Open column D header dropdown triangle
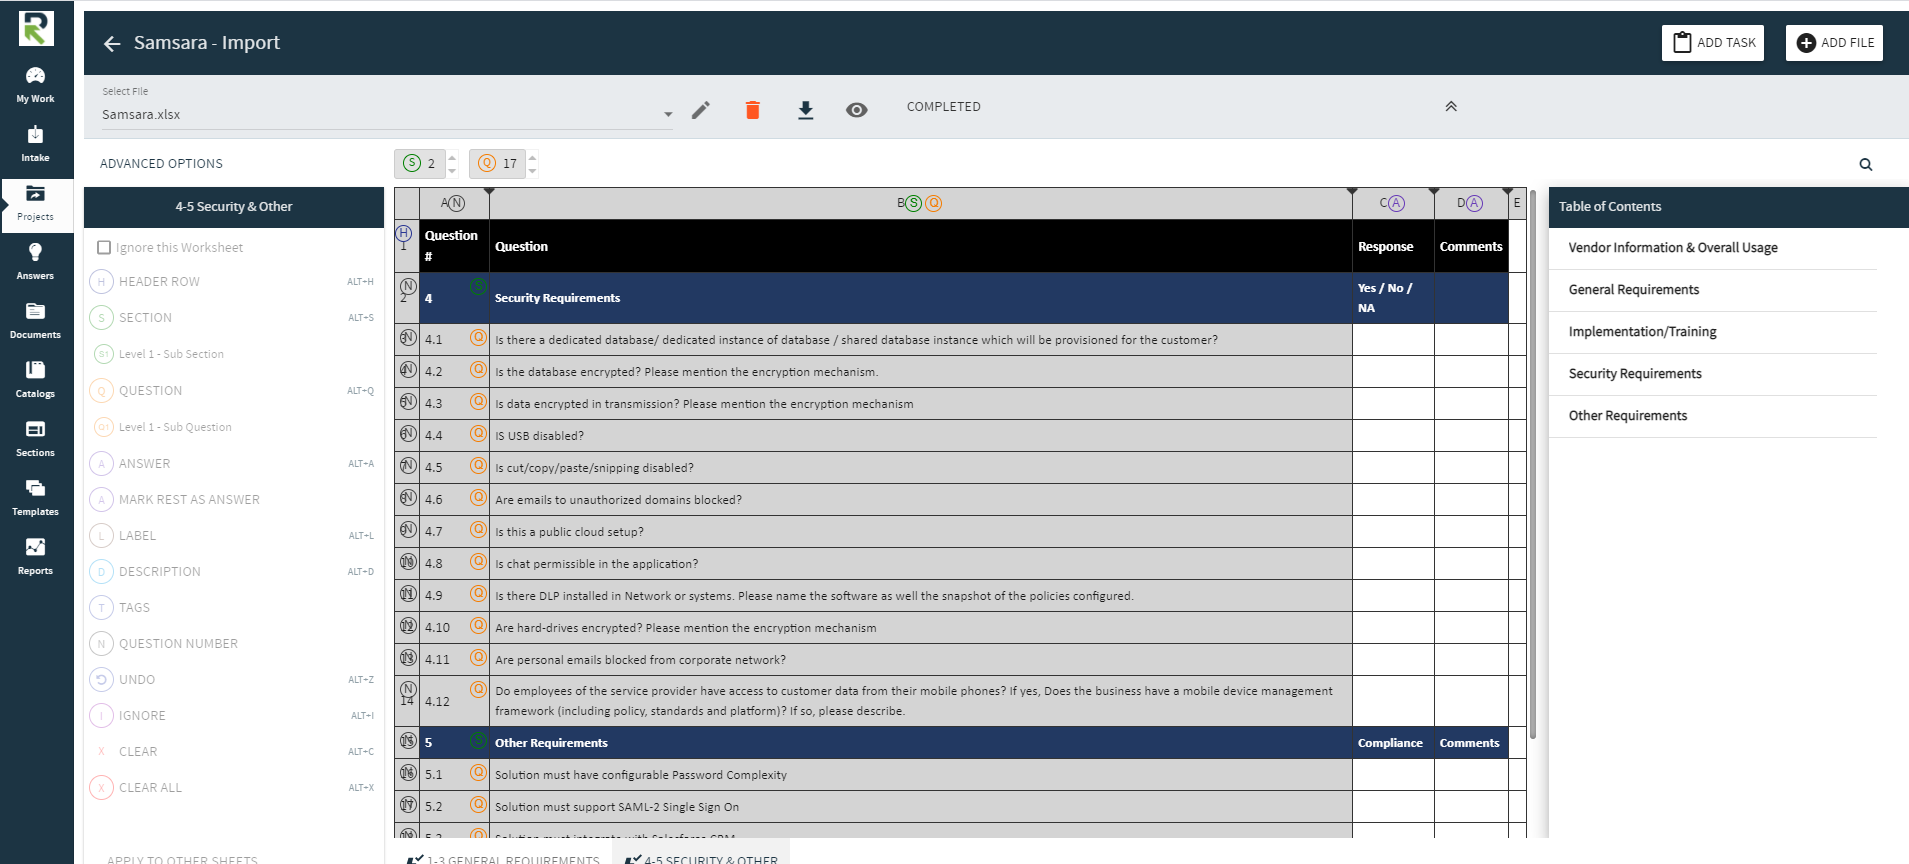The image size is (1909, 864). click(1508, 191)
